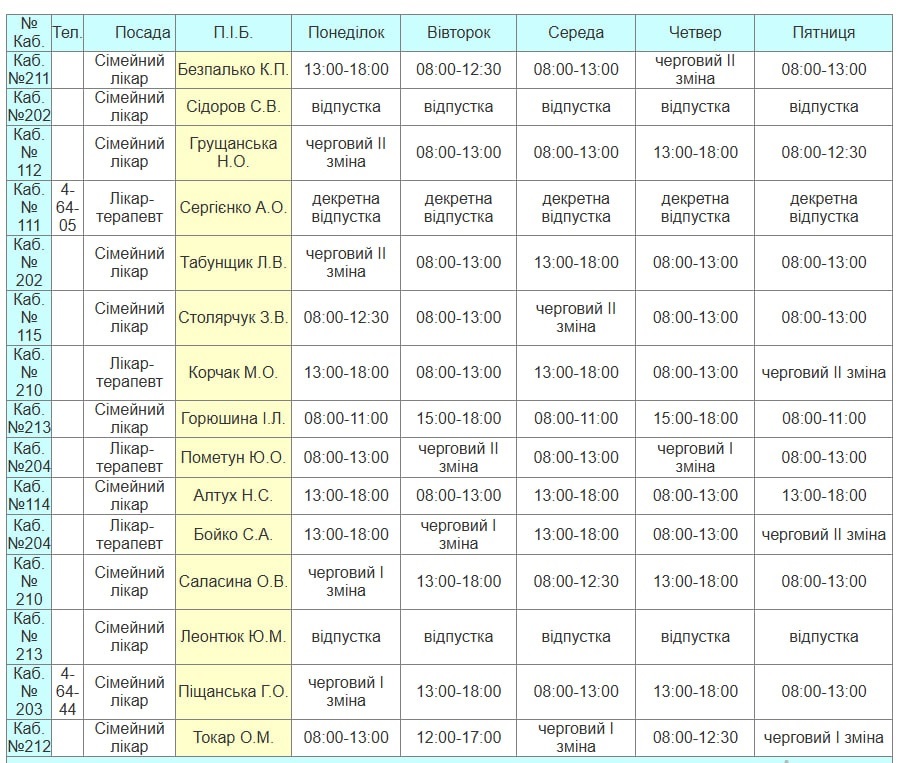This screenshot has height=763, width=901.
Task: Select the name cell "Бойко С.А."
Action: 233,534
